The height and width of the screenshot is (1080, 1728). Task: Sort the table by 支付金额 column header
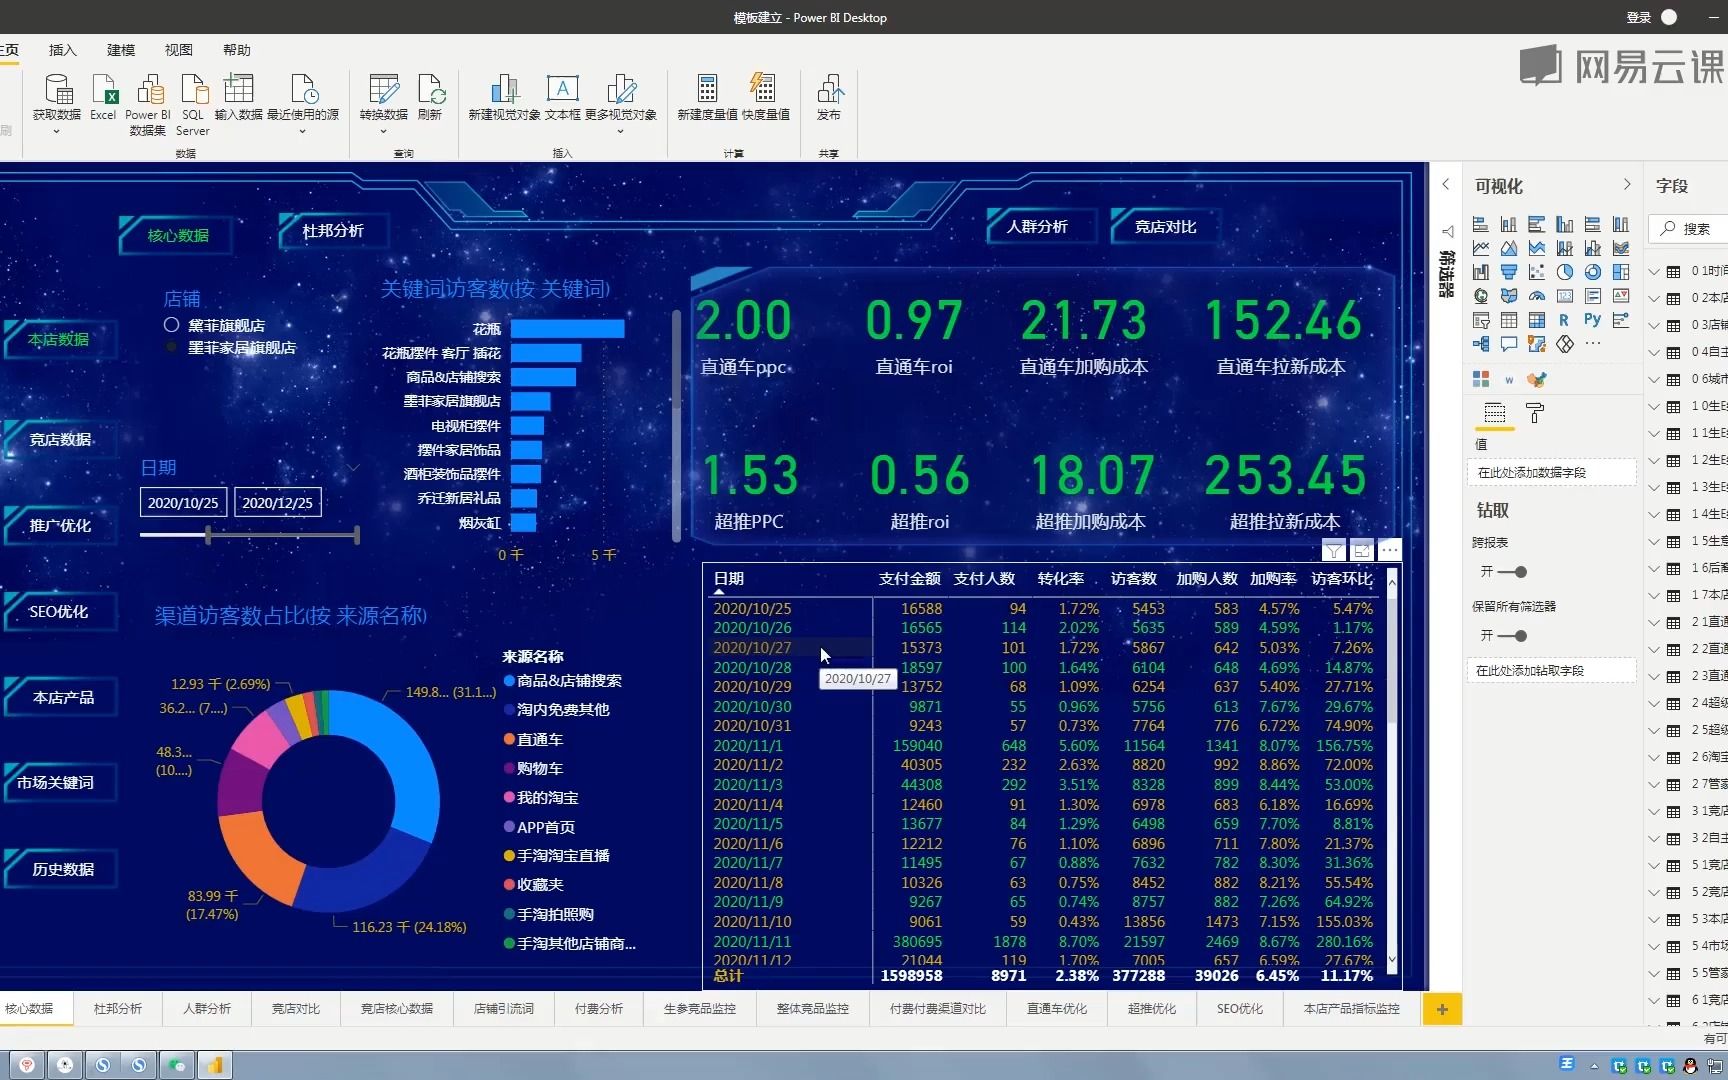pos(909,579)
